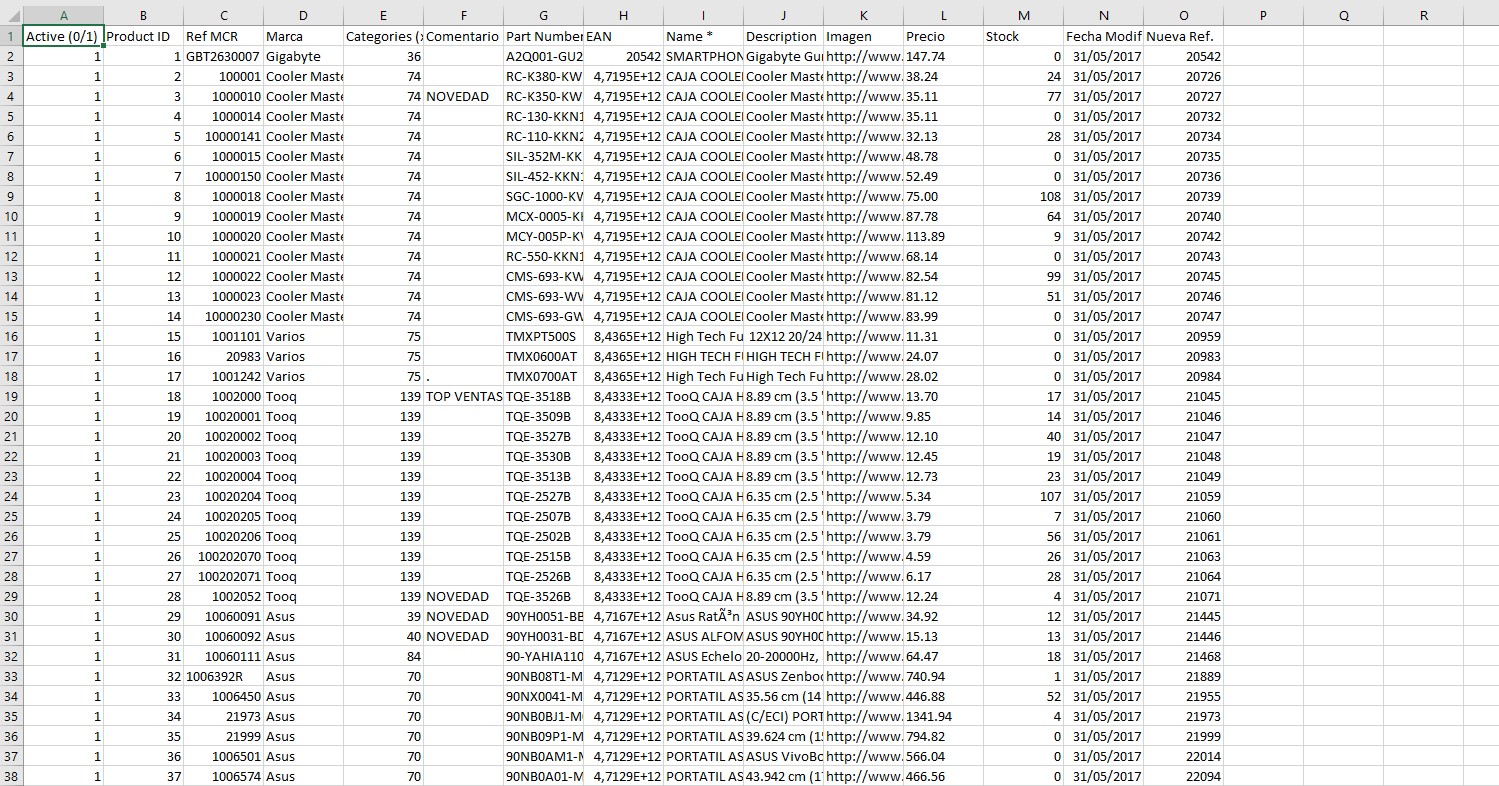Image resolution: width=1499 pixels, height=786 pixels.
Task: Select price cell 1341.94
Action: (944, 716)
